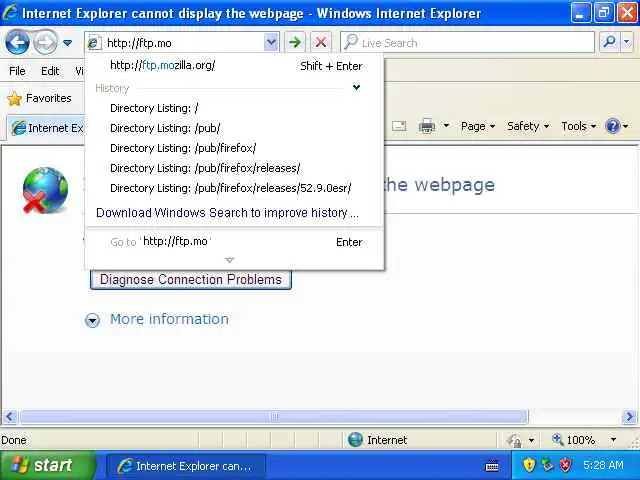Click the Internet zone globe in status bar
The image size is (640, 480).
pyautogui.click(x=355, y=440)
